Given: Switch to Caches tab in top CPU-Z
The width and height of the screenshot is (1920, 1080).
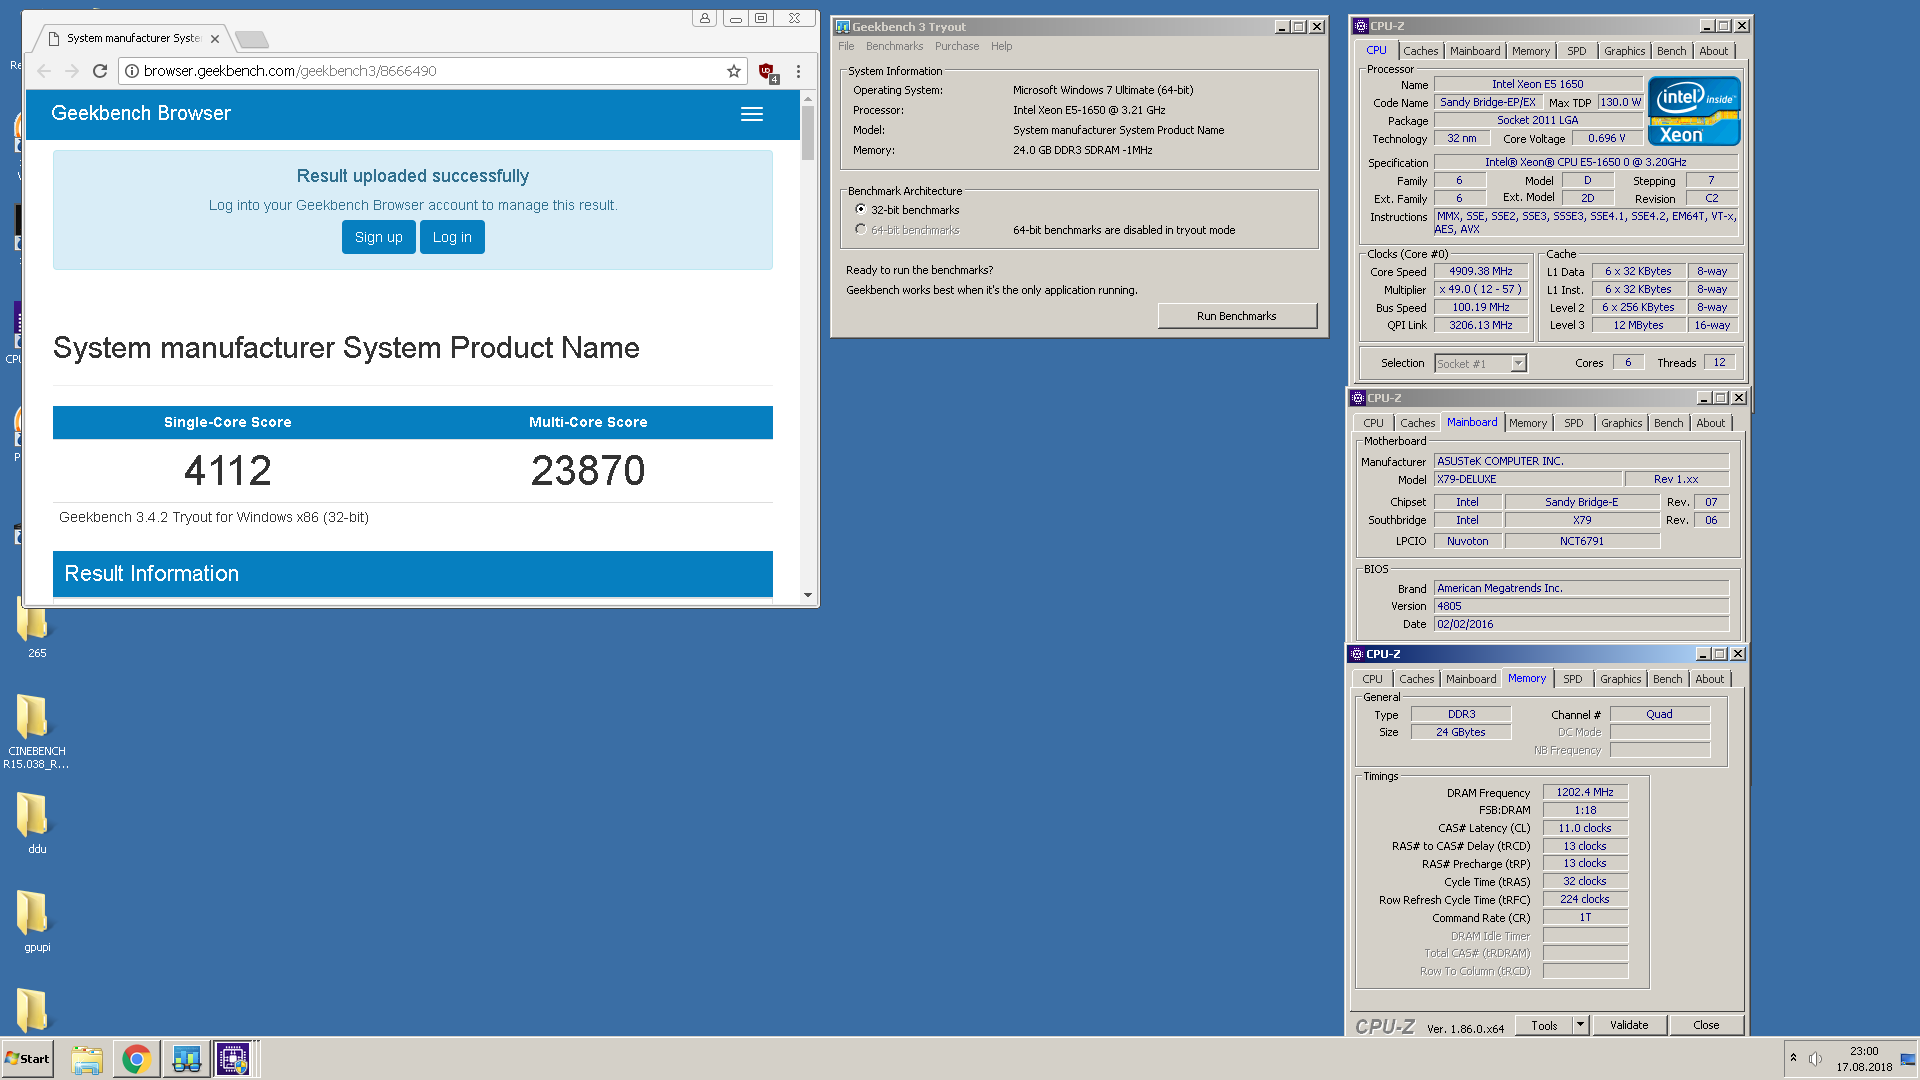Looking at the screenshot, I should 1420,51.
